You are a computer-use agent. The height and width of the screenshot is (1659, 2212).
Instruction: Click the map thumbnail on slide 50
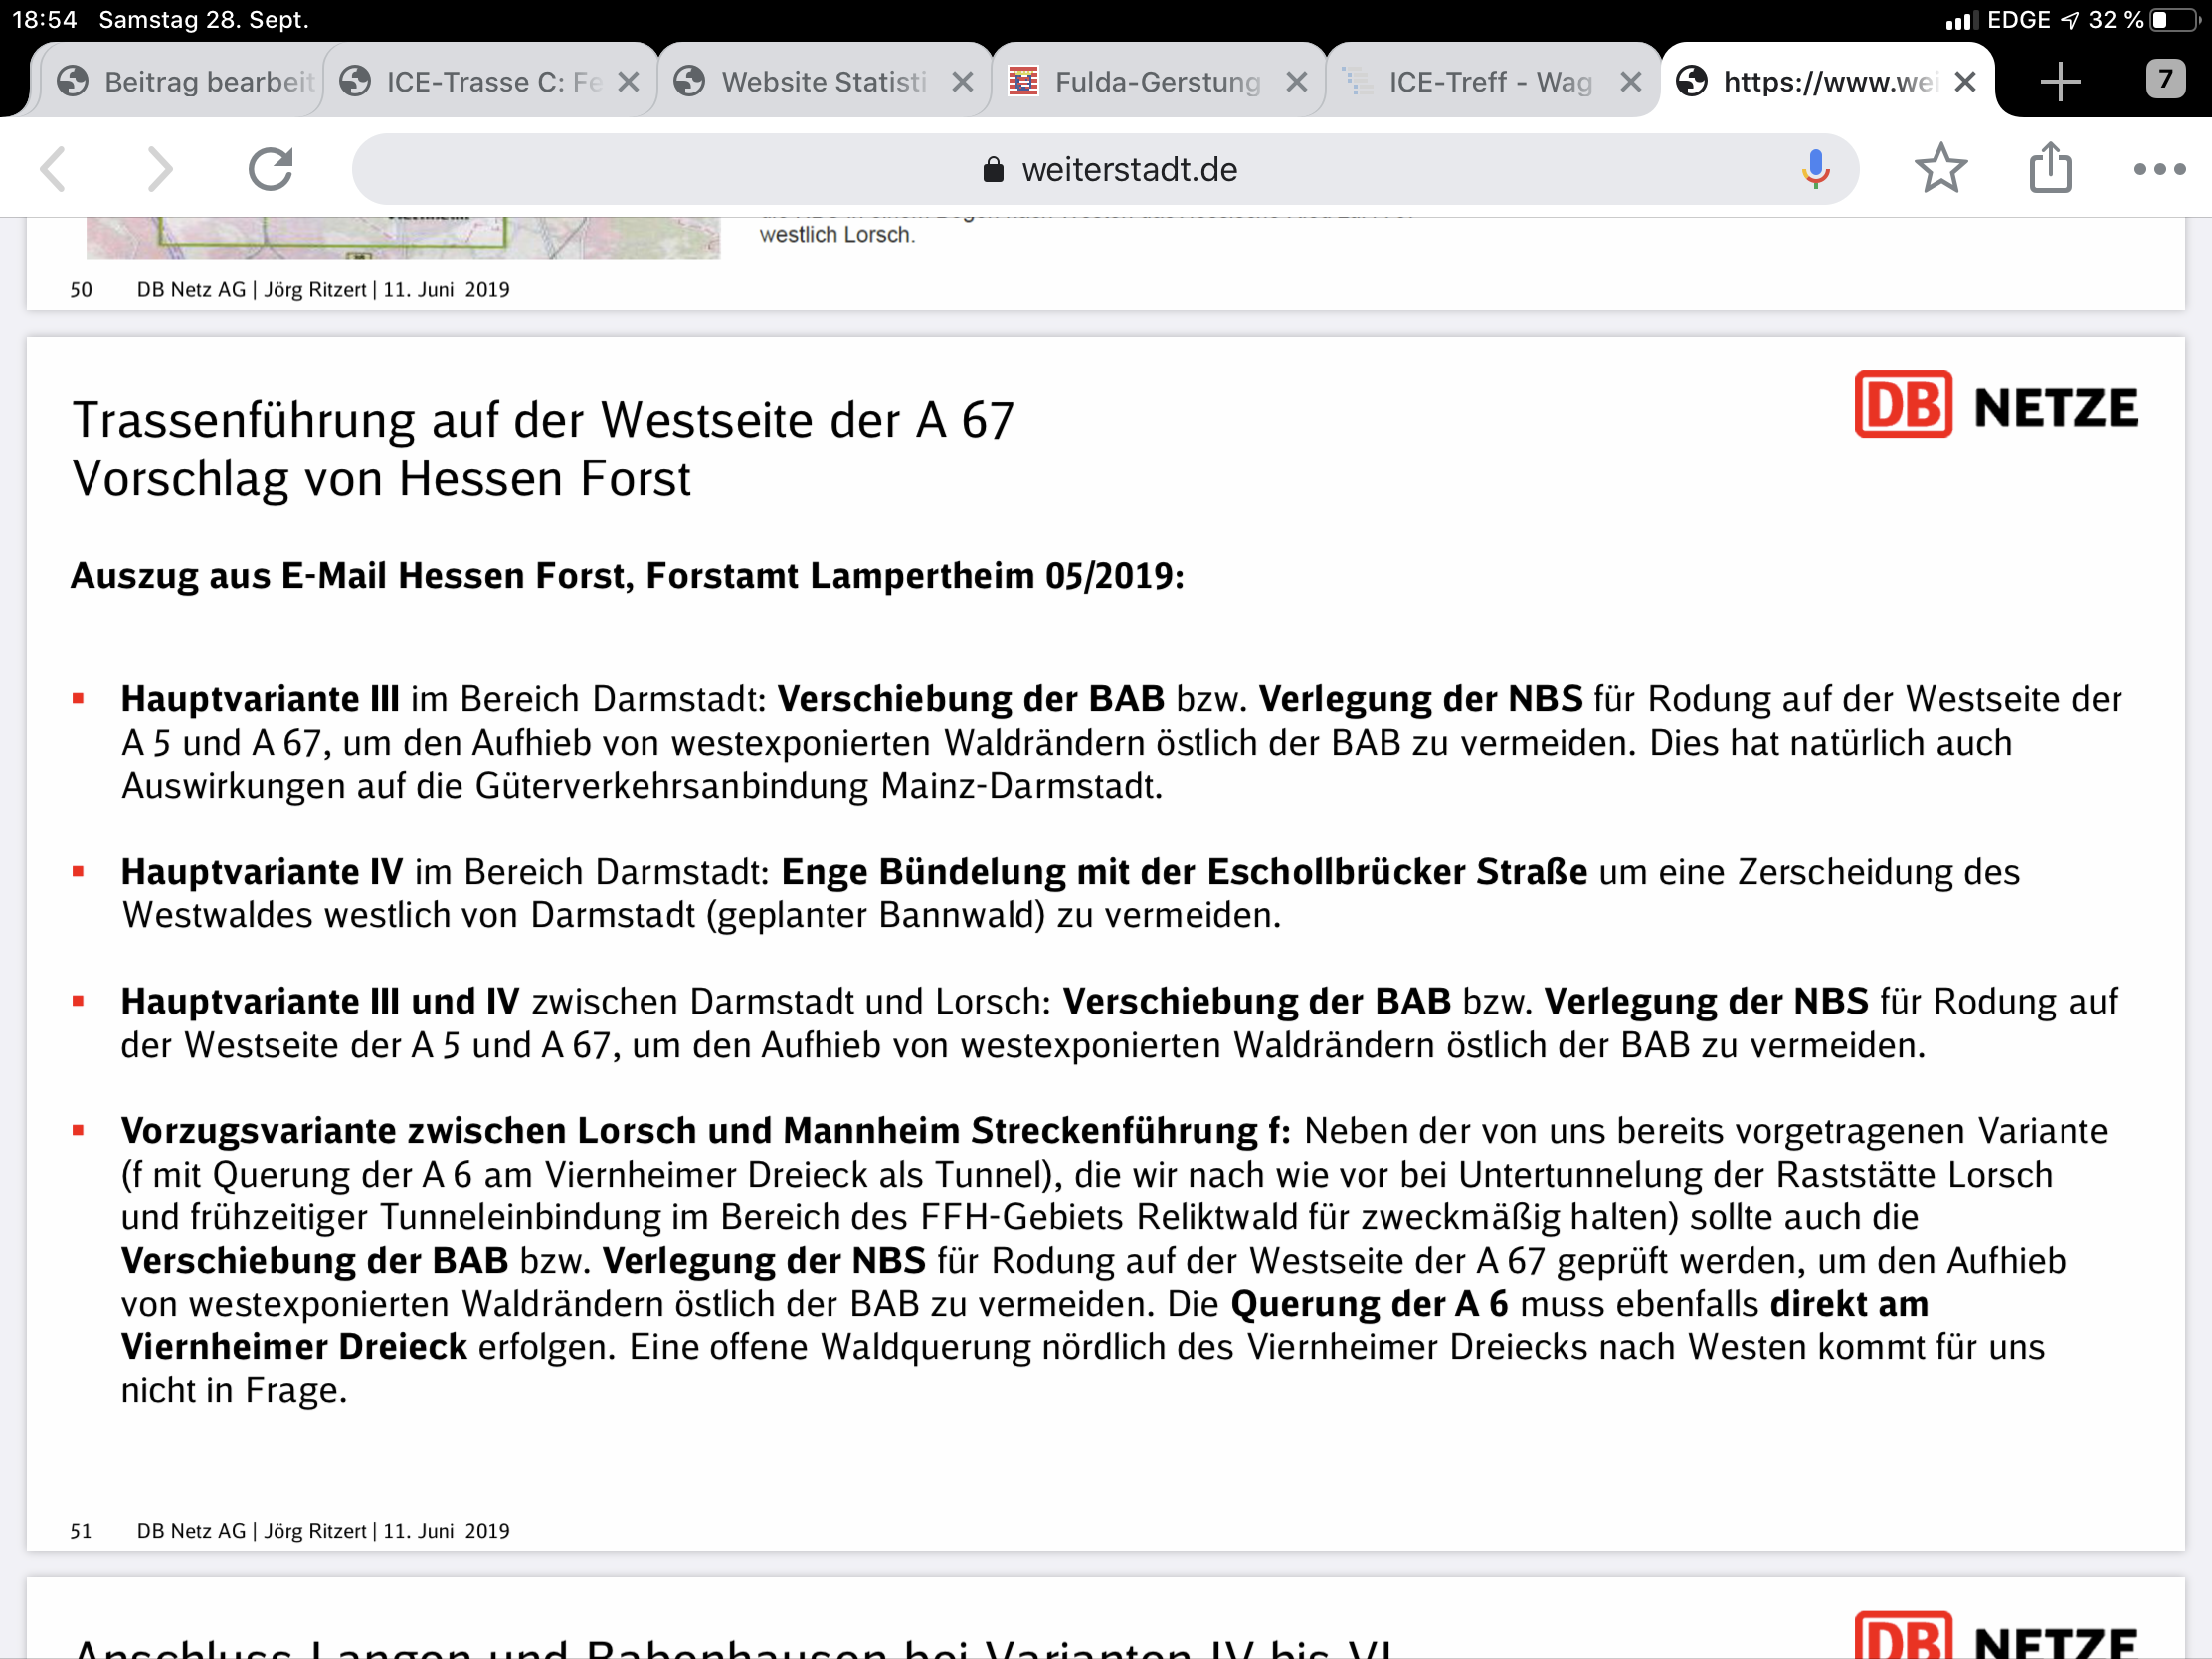[x=403, y=238]
